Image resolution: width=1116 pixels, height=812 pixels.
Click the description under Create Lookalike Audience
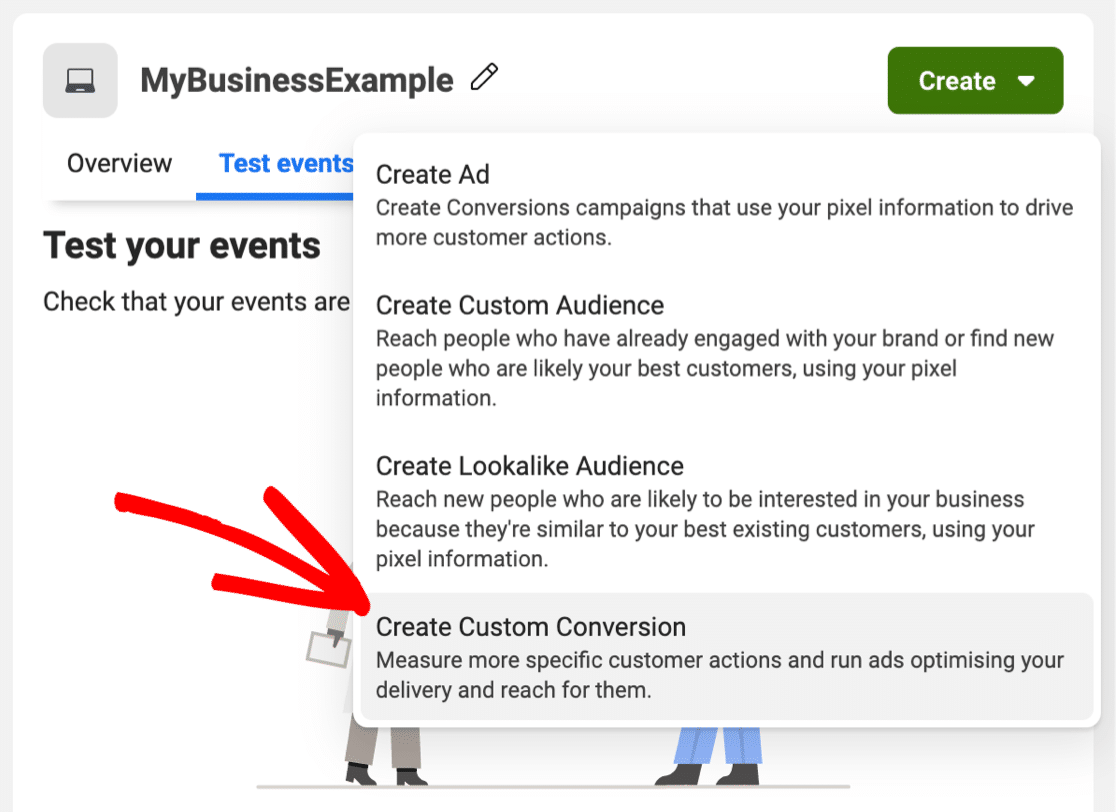(704, 528)
